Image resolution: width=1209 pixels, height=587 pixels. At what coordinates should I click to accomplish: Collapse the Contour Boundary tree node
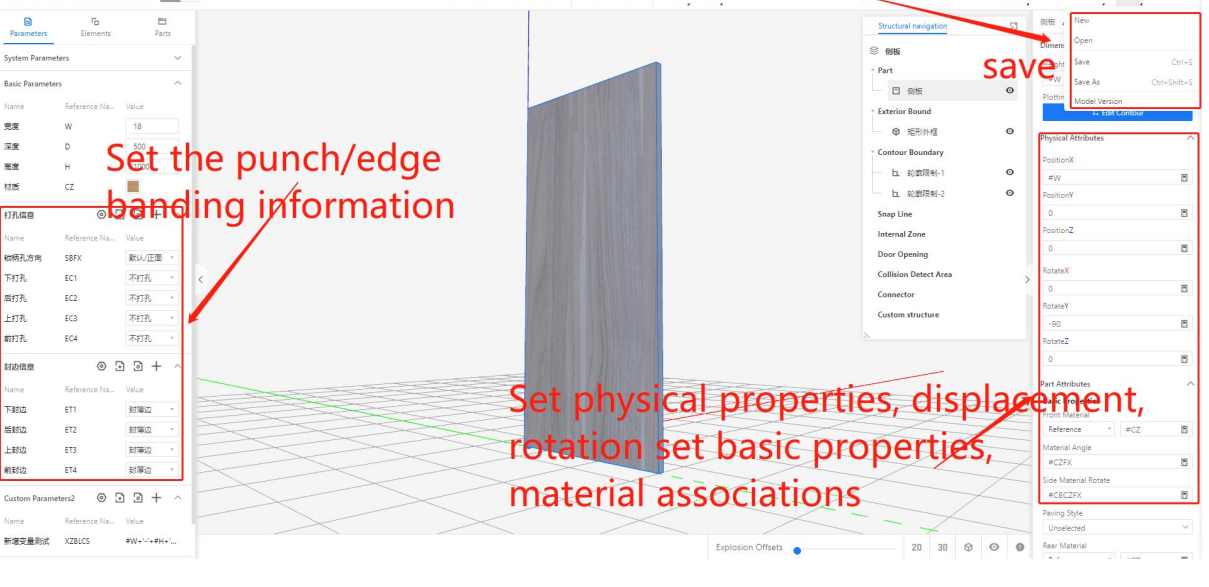click(872, 153)
